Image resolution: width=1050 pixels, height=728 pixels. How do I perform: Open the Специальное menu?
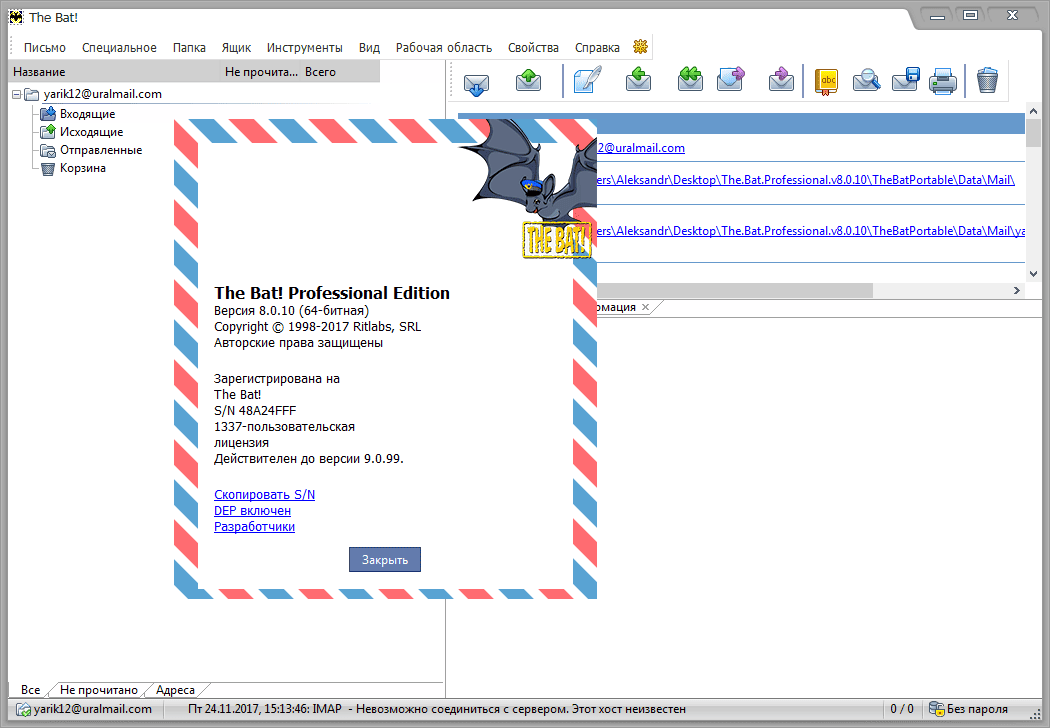(119, 48)
